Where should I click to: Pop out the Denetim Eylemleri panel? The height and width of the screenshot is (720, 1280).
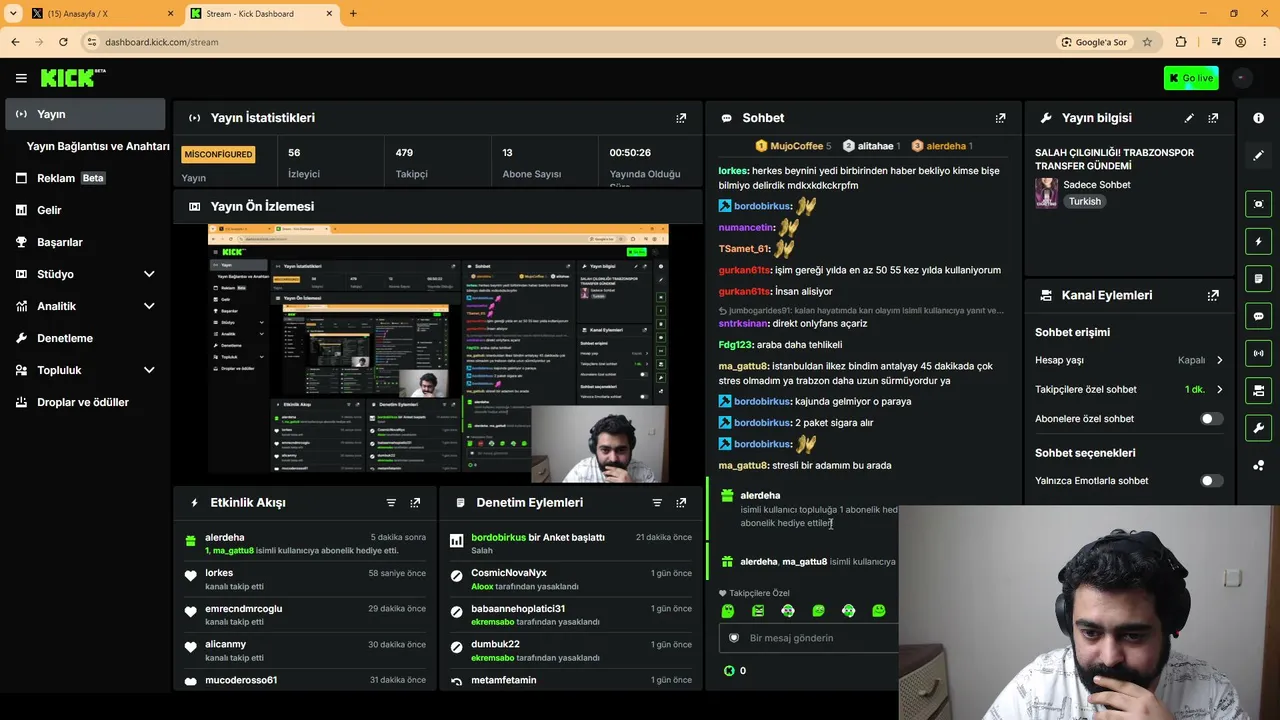(x=681, y=503)
